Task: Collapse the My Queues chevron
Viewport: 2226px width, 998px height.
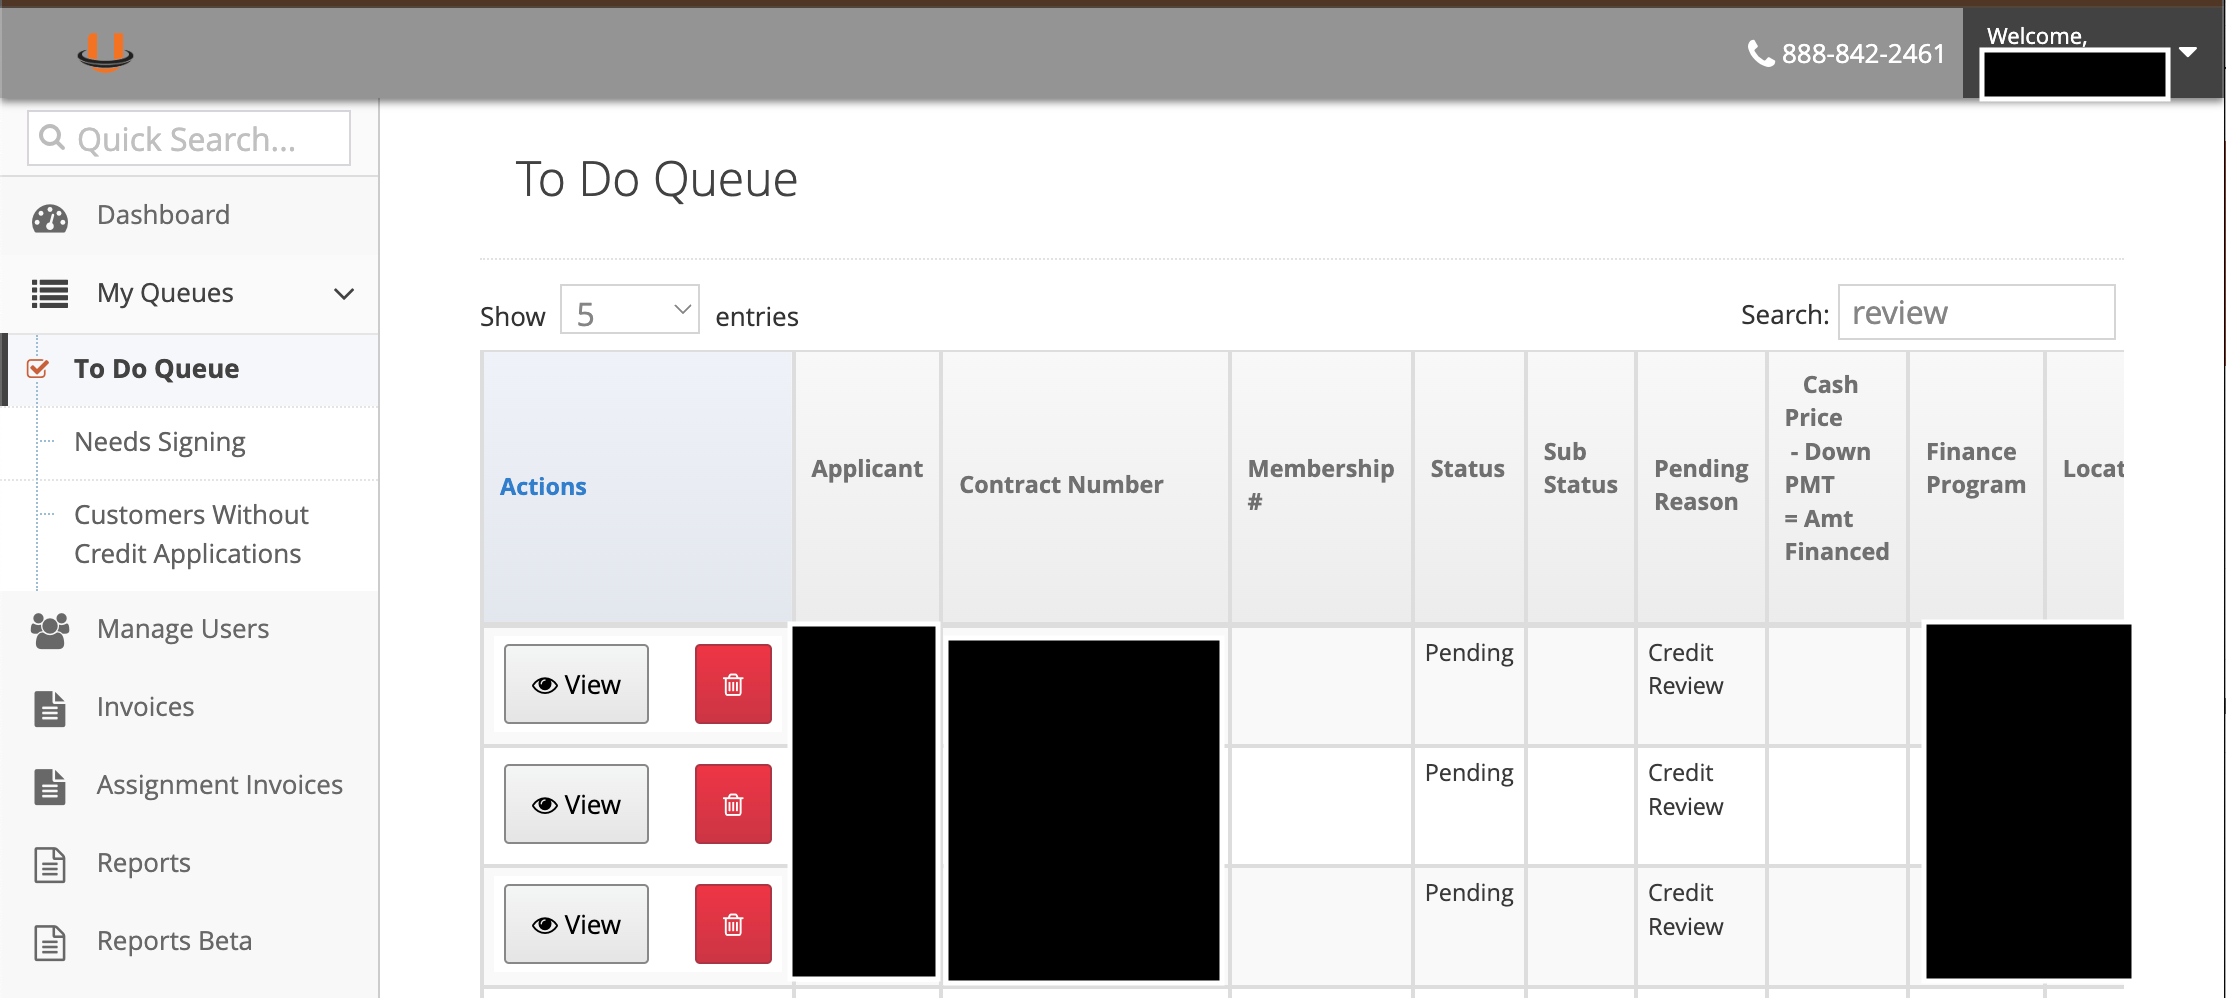Action: coord(344,294)
